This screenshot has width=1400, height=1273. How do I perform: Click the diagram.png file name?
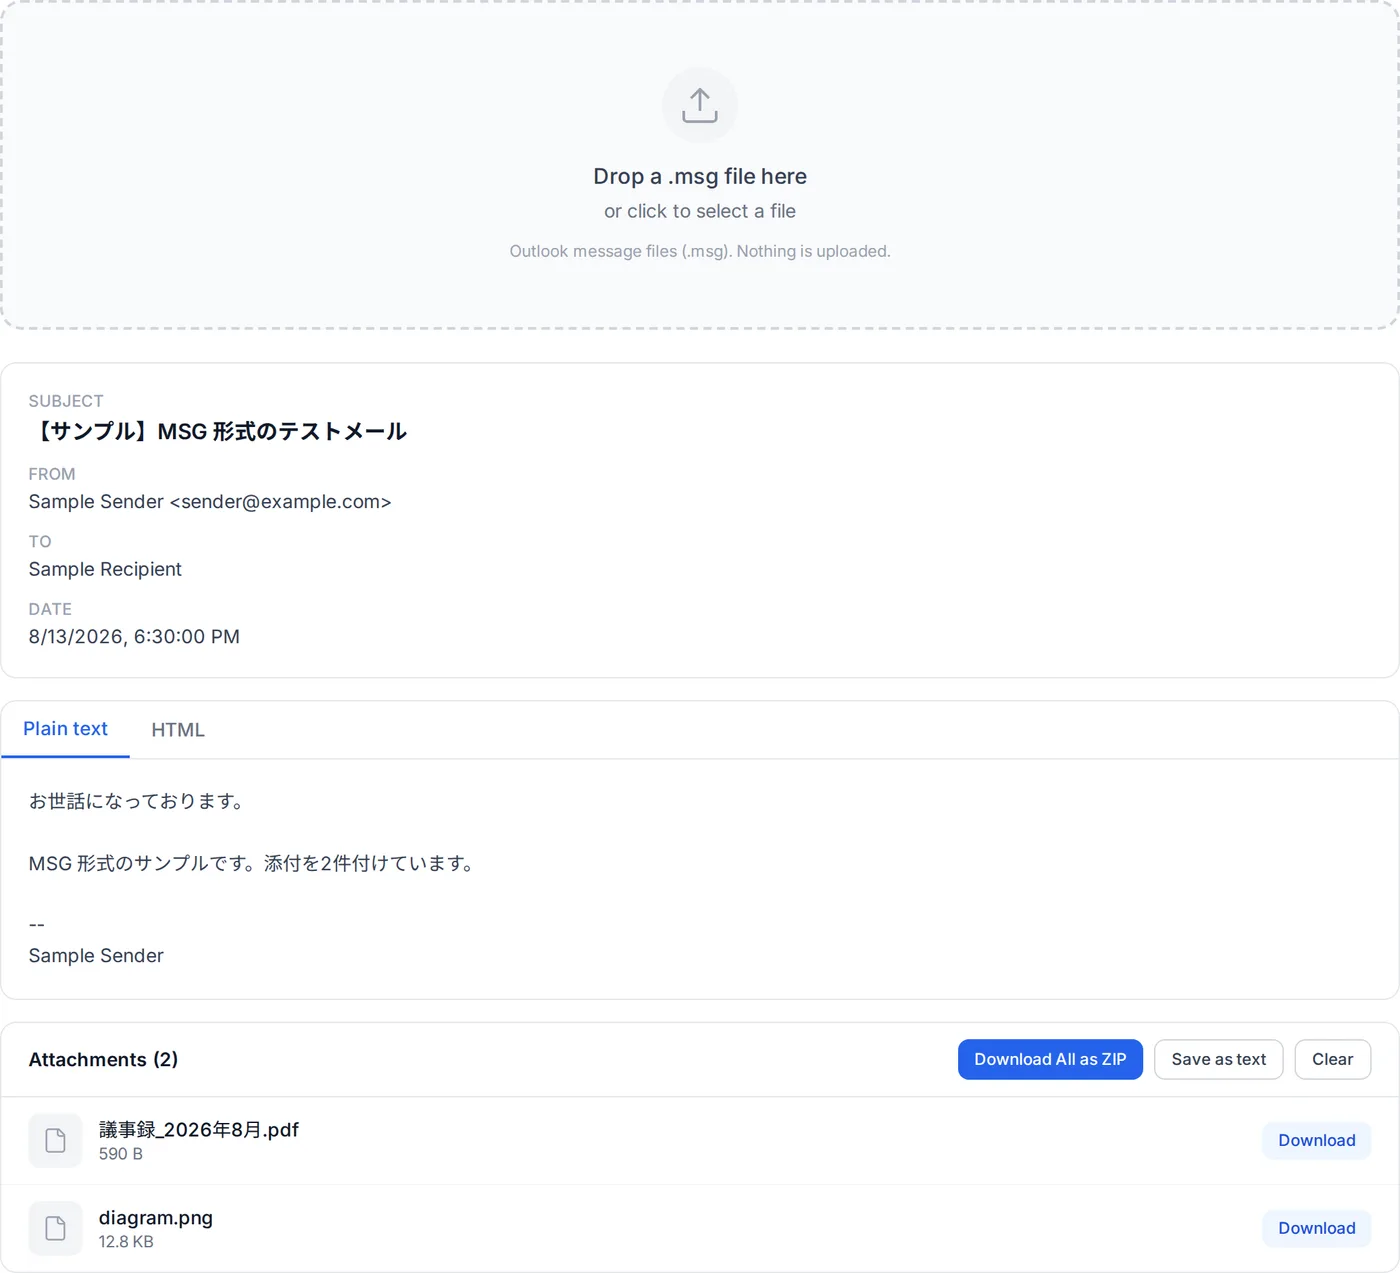pyautogui.click(x=156, y=1218)
